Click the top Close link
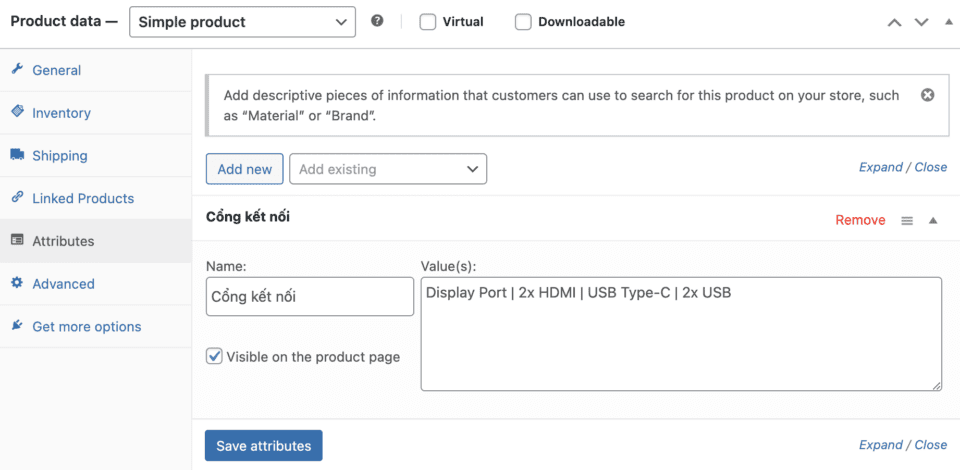 pos(931,167)
